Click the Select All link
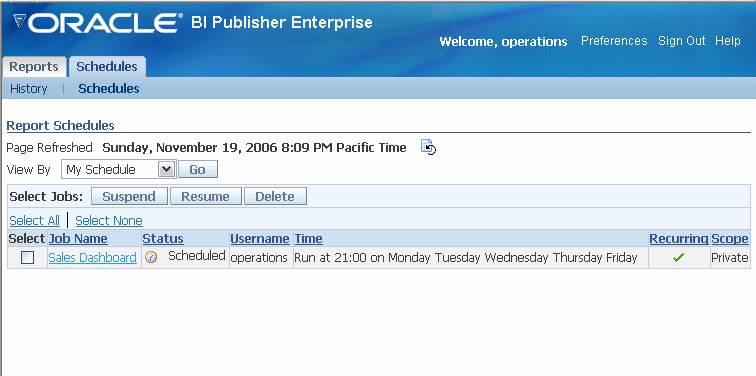The image size is (756, 376). pyautogui.click(x=35, y=220)
